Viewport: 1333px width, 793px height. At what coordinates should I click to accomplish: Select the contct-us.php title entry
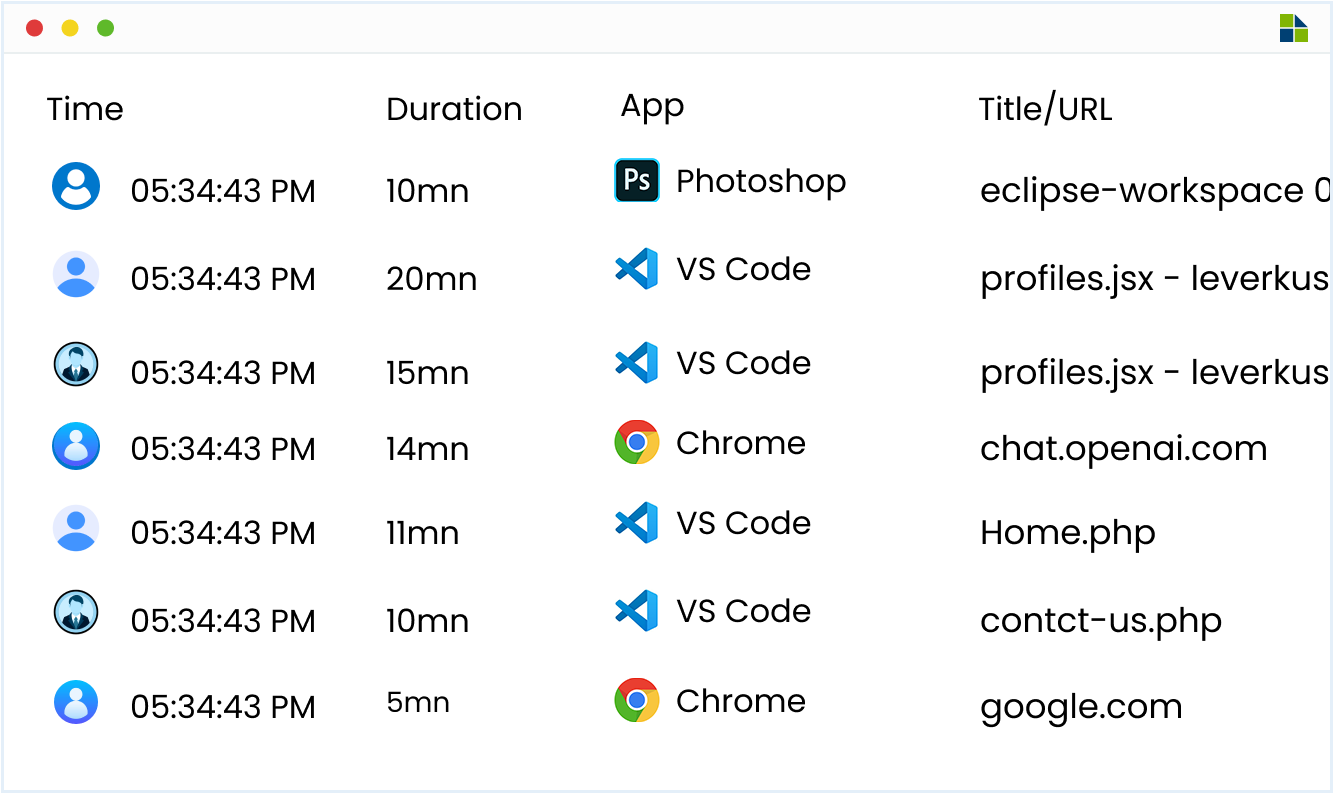pos(1101,621)
